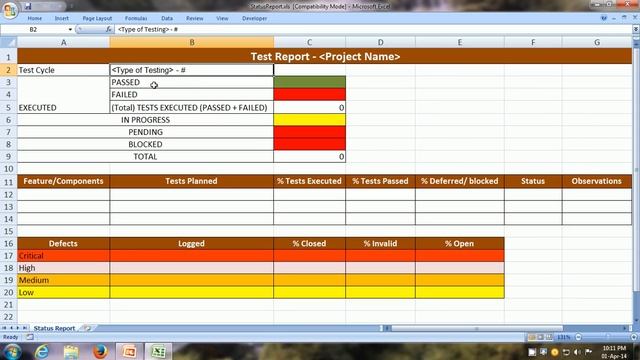Viewport: 640px width, 360px height.
Task: Open Firefox from taskbar
Action: pyautogui.click(x=100, y=351)
